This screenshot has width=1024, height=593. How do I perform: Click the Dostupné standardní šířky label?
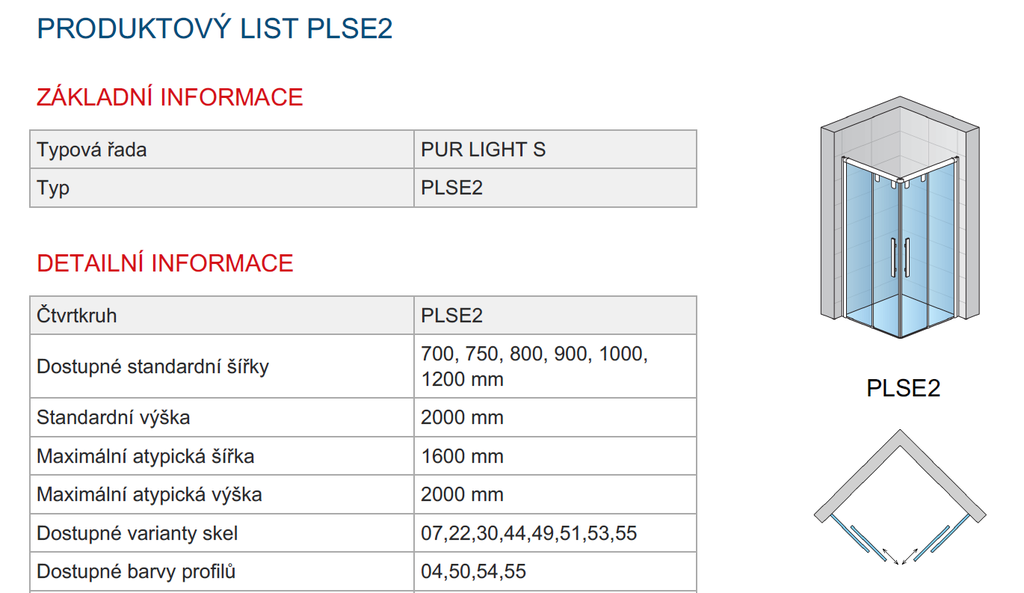pyautogui.click(x=153, y=366)
